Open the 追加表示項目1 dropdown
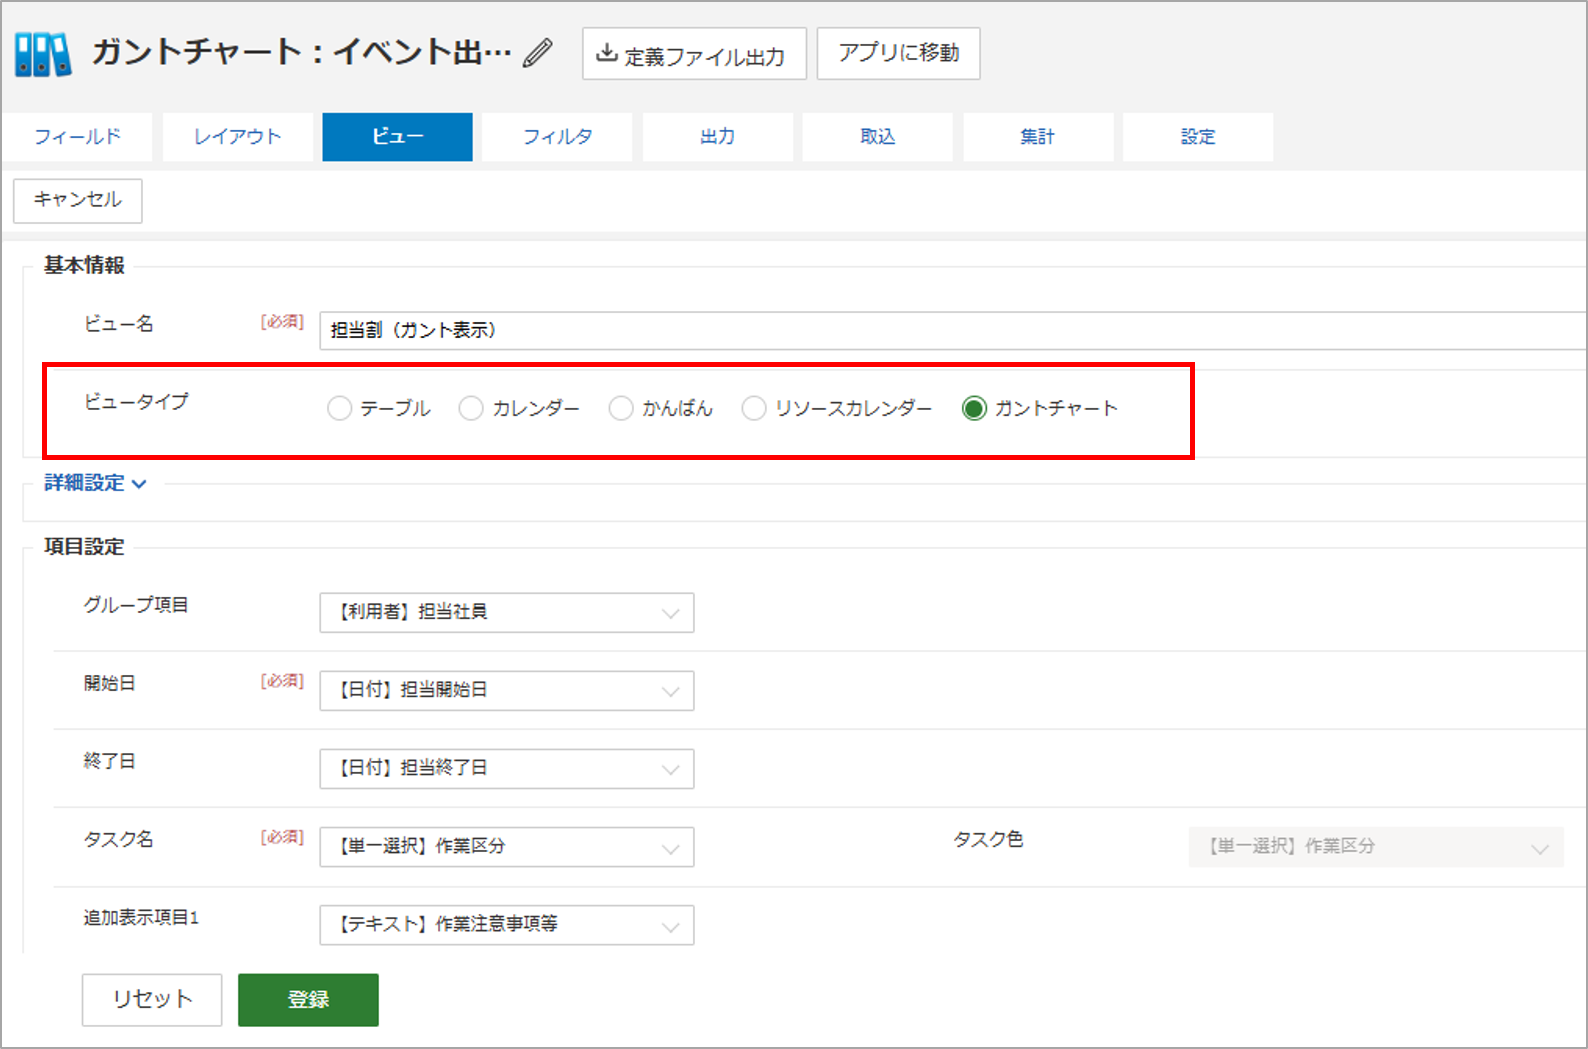The width and height of the screenshot is (1588, 1049). point(507,924)
